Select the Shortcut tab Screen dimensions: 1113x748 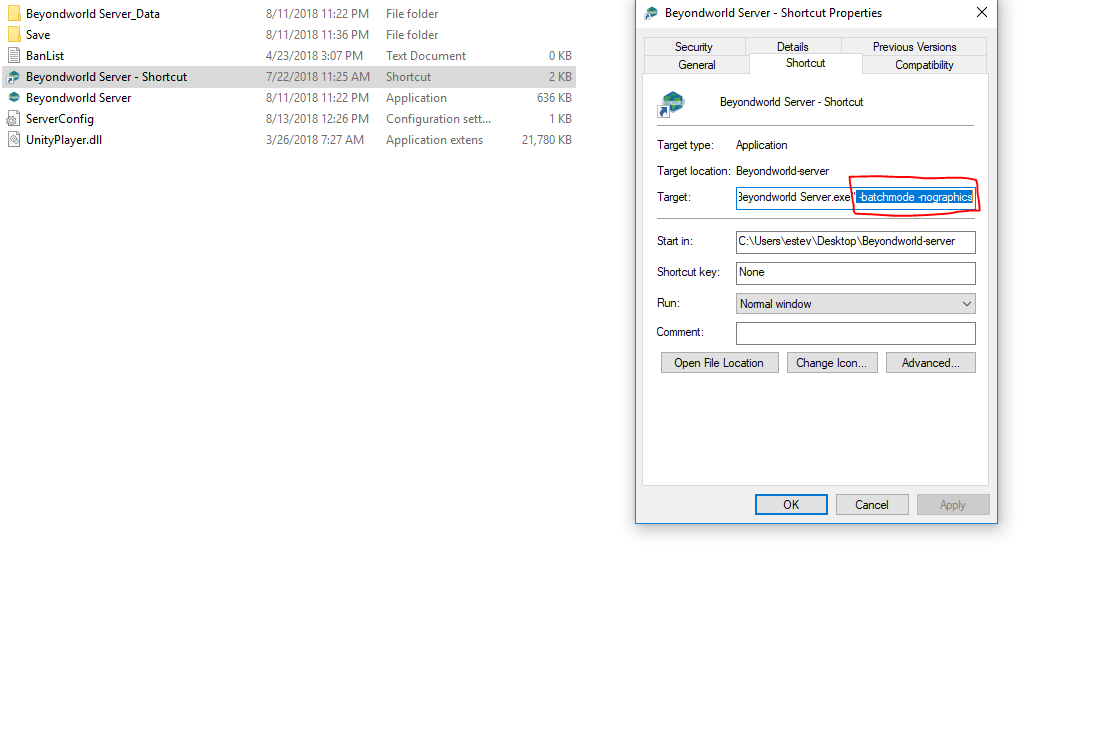click(806, 63)
